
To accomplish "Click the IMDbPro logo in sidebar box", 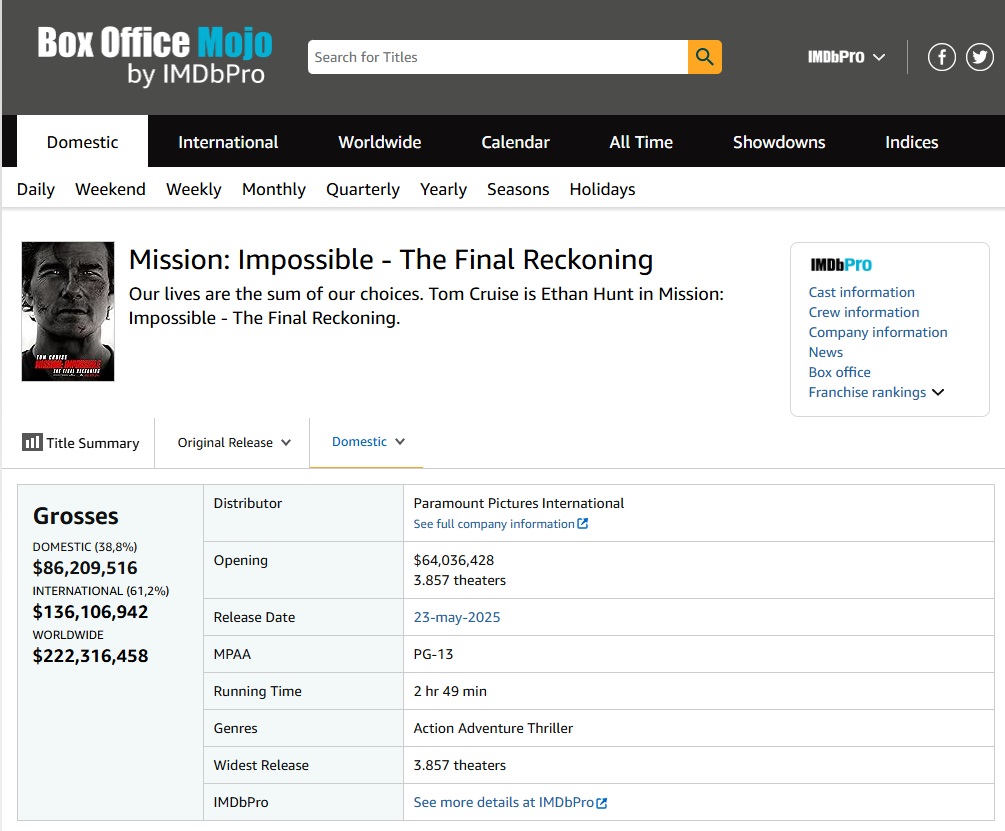I will tap(840, 265).
